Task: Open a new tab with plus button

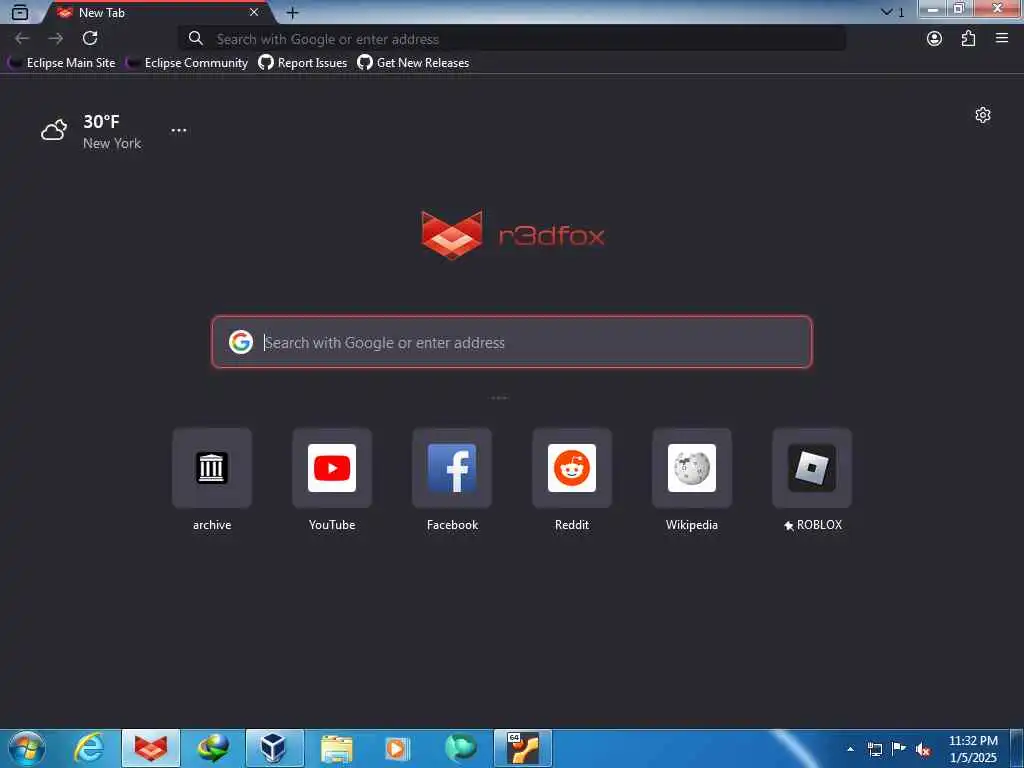Action: click(x=293, y=12)
